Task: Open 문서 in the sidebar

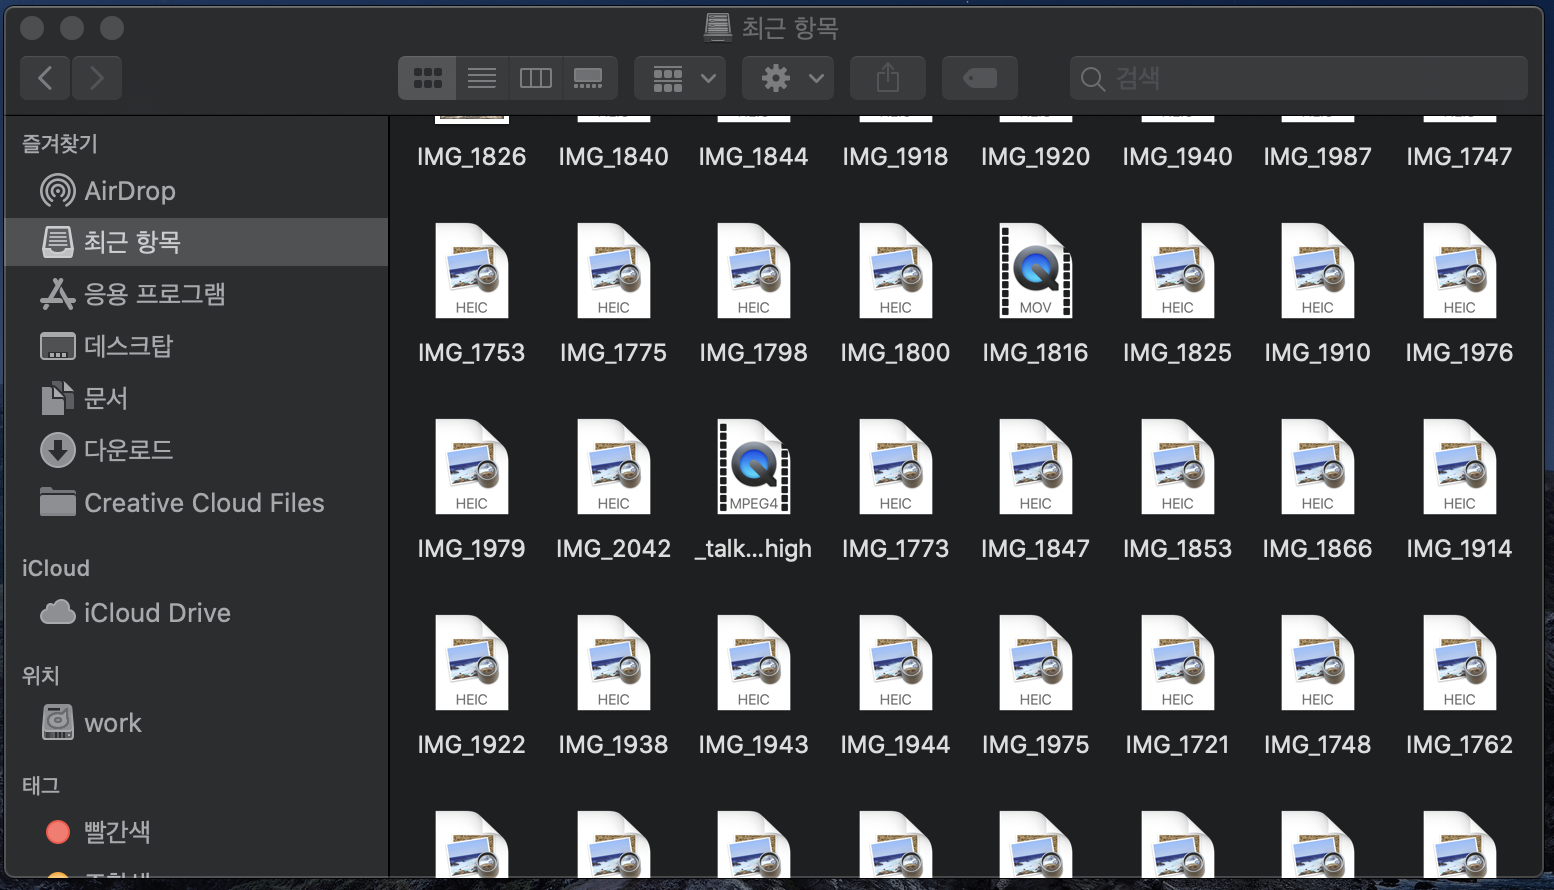Action: click(196, 398)
